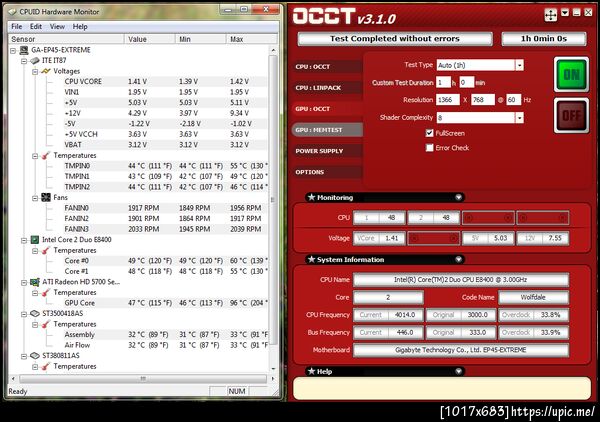Viewport: 600px width, 422px height.
Task: Select the GPU : OCCT tab
Action: [x=328, y=109]
